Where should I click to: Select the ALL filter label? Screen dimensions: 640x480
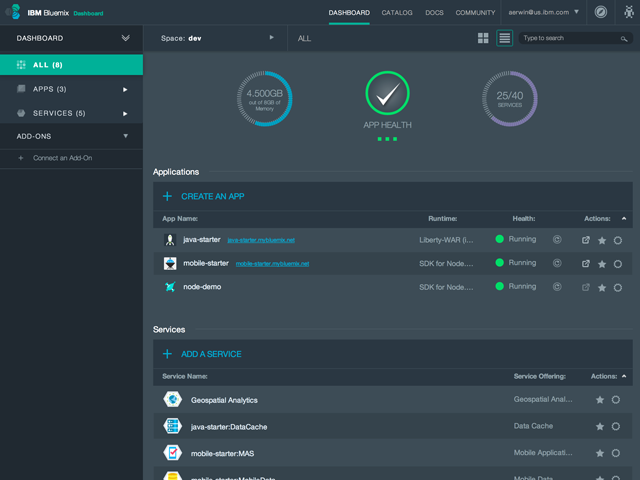coord(304,38)
